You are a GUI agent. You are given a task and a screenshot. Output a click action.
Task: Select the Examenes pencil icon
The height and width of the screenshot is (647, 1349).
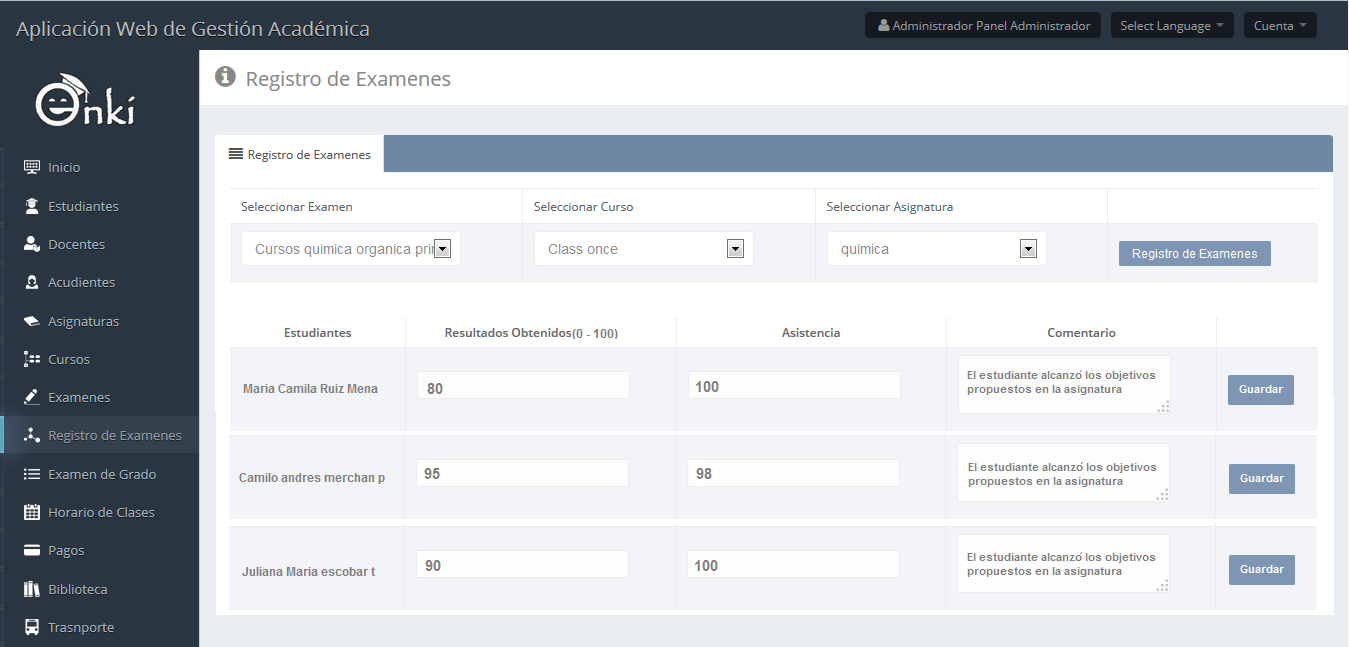32,397
